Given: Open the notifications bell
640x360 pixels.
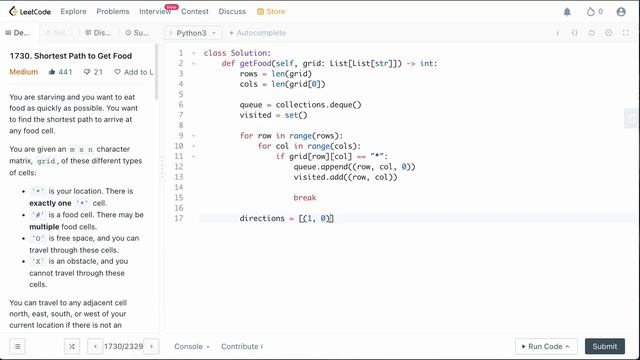Looking at the screenshot, I should tap(567, 12).
